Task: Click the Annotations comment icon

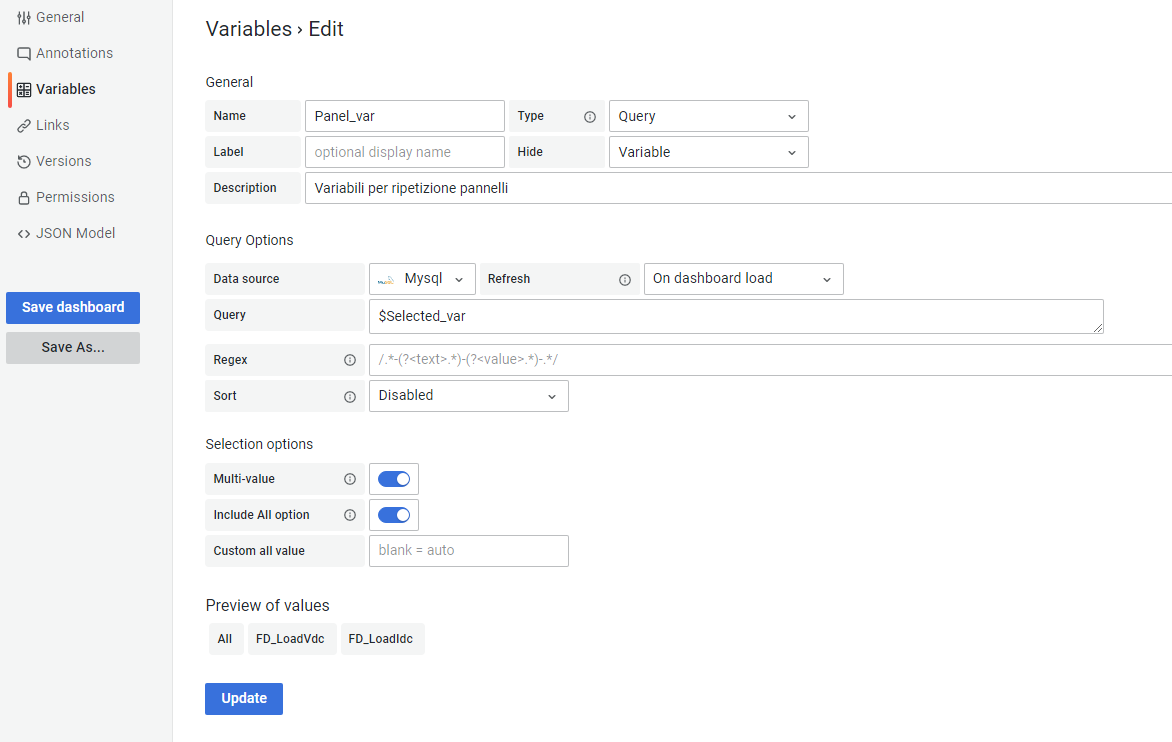Action: coord(24,54)
